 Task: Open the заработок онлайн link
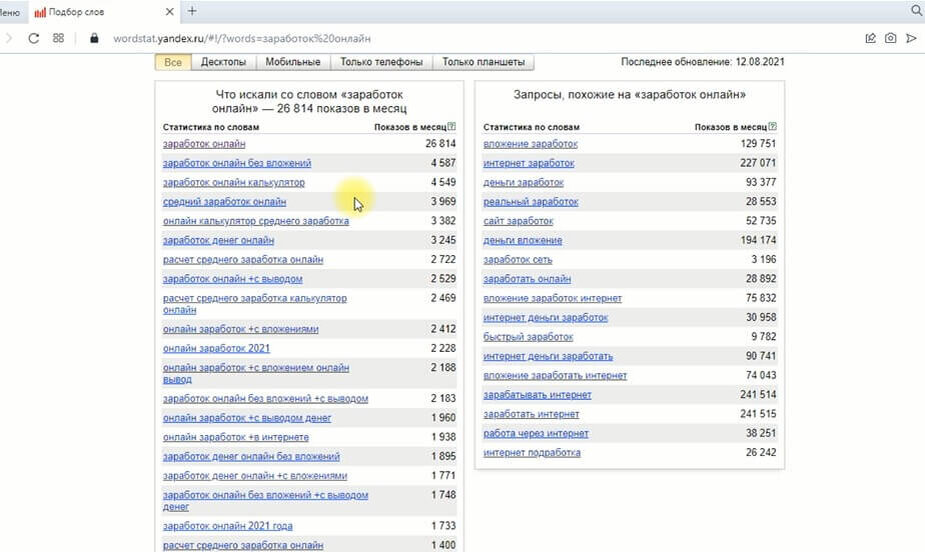[x=204, y=144]
